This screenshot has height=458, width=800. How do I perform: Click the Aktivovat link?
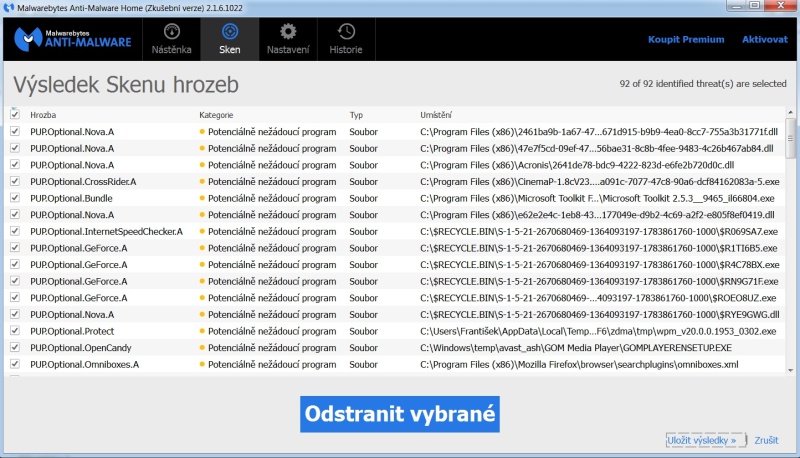click(764, 39)
